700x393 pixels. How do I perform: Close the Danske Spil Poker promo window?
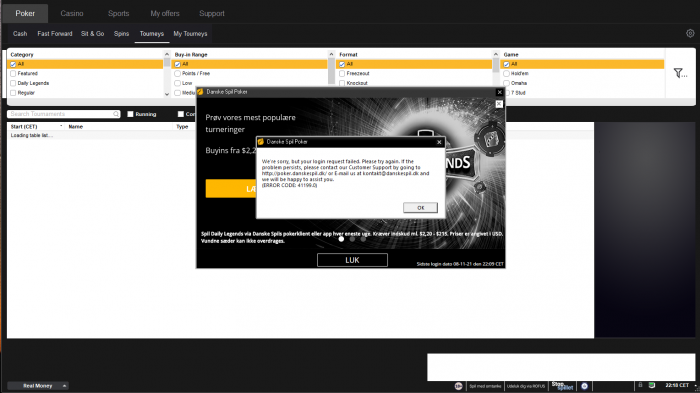point(500,92)
